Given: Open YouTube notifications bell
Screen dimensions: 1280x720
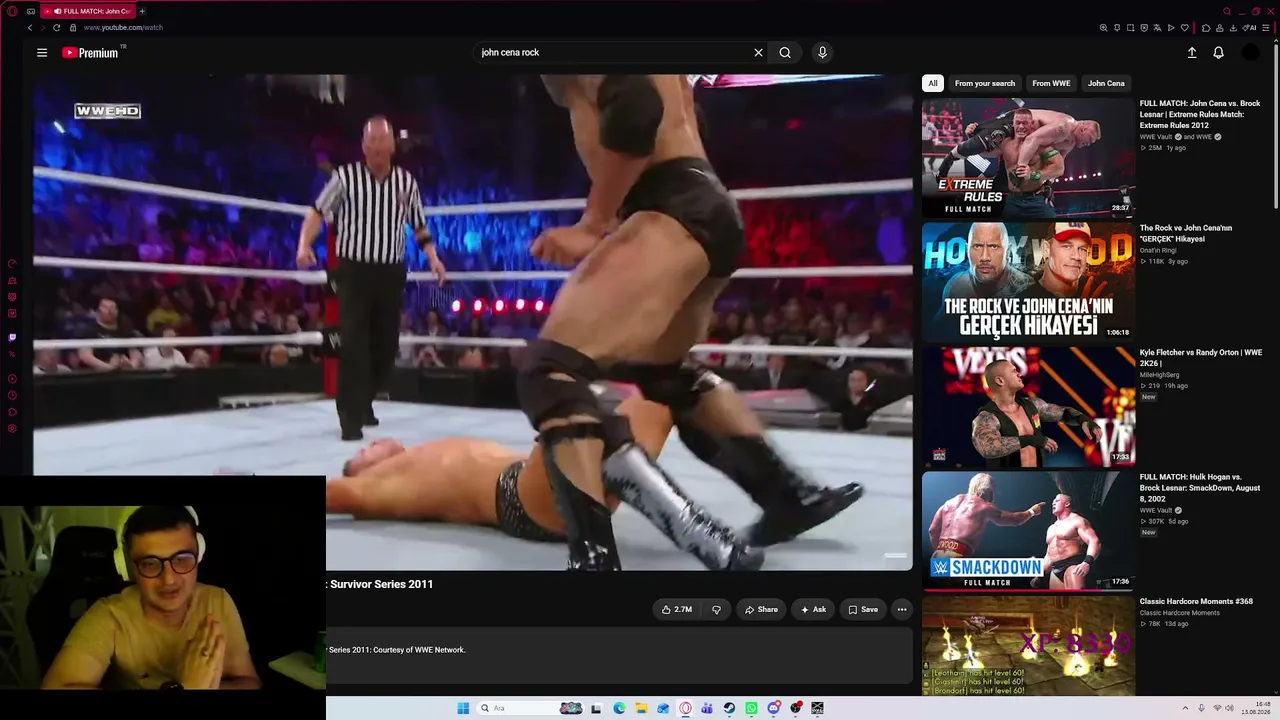Looking at the screenshot, I should pos(1218,53).
